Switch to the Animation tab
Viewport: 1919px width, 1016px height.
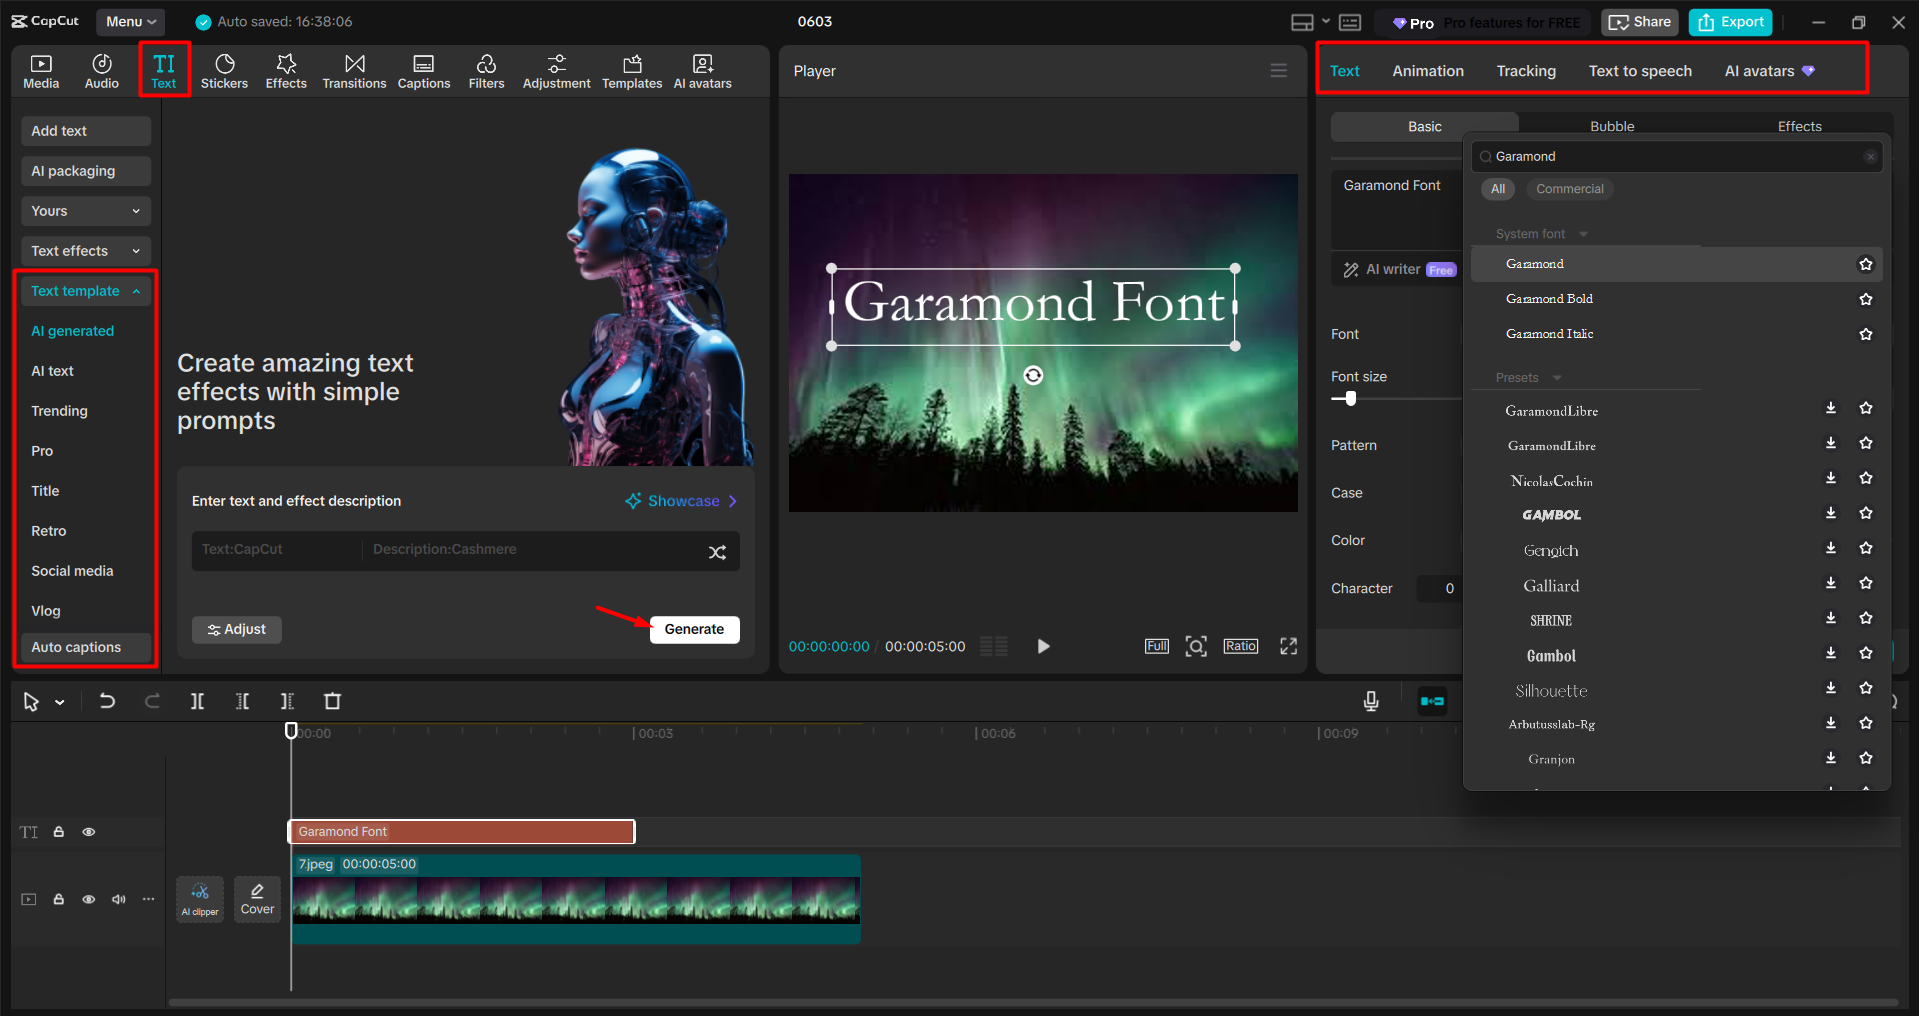(1427, 70)
